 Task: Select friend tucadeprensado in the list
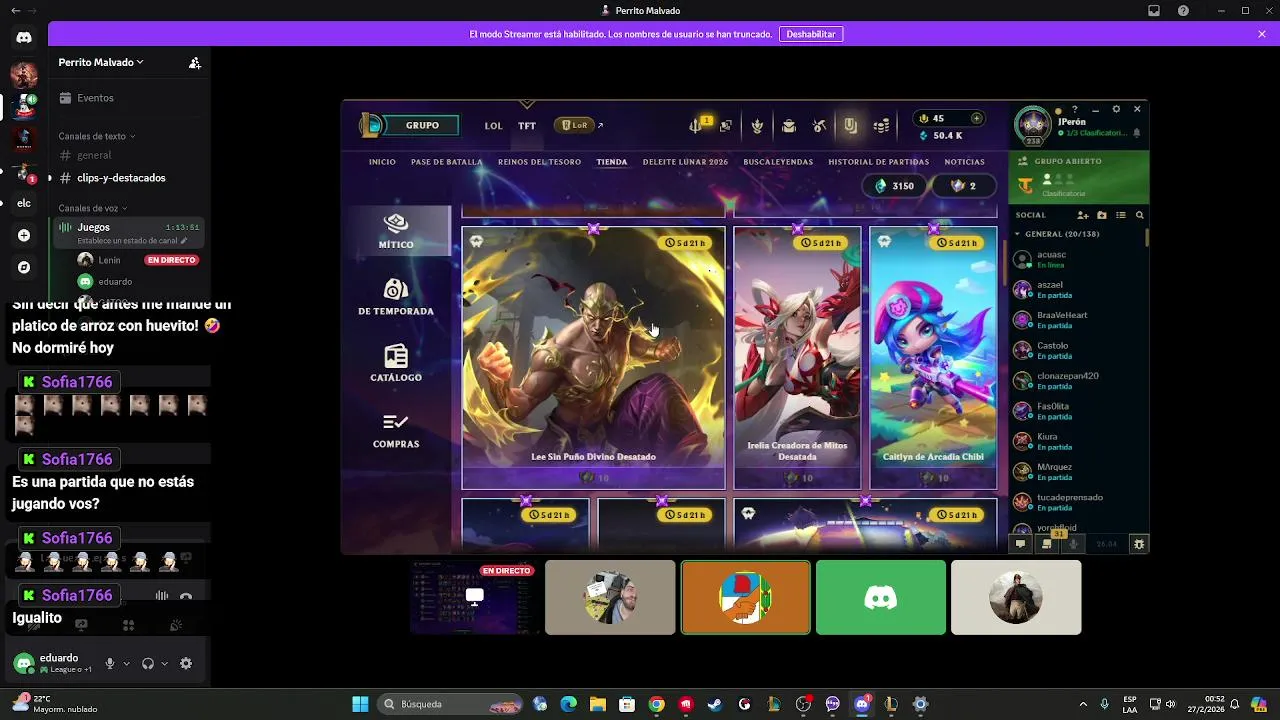1076,502
